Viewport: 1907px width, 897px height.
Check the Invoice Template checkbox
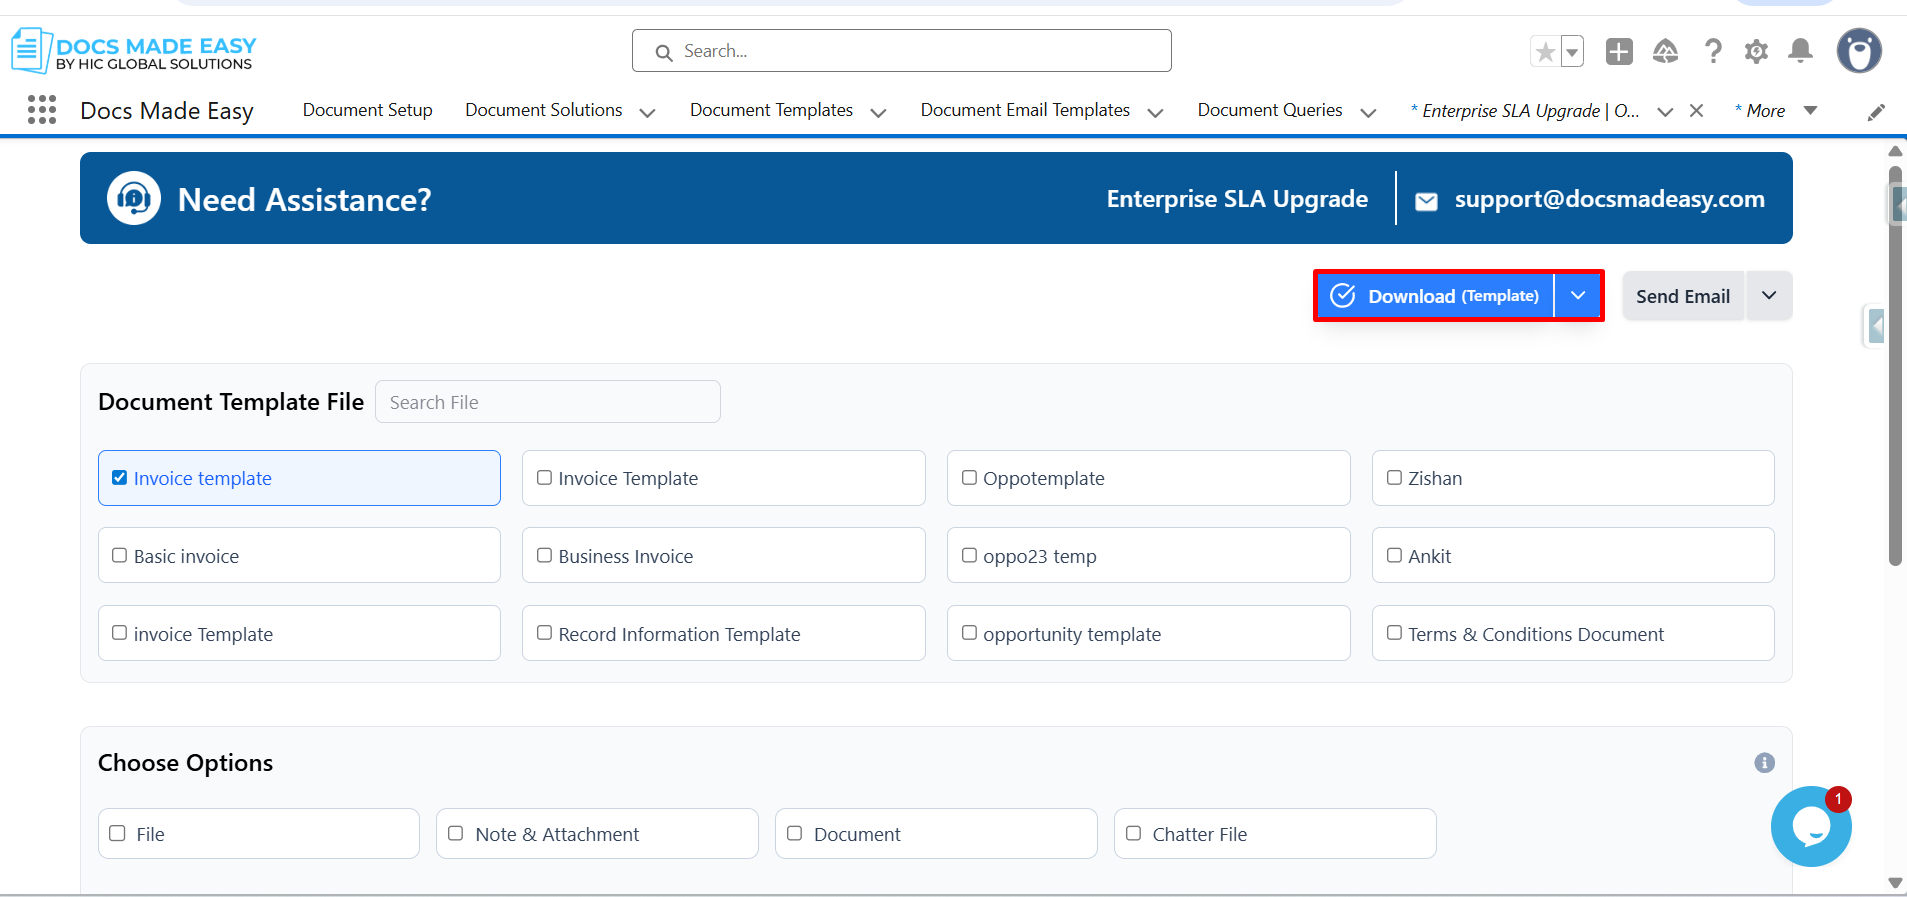coord(544,478)
